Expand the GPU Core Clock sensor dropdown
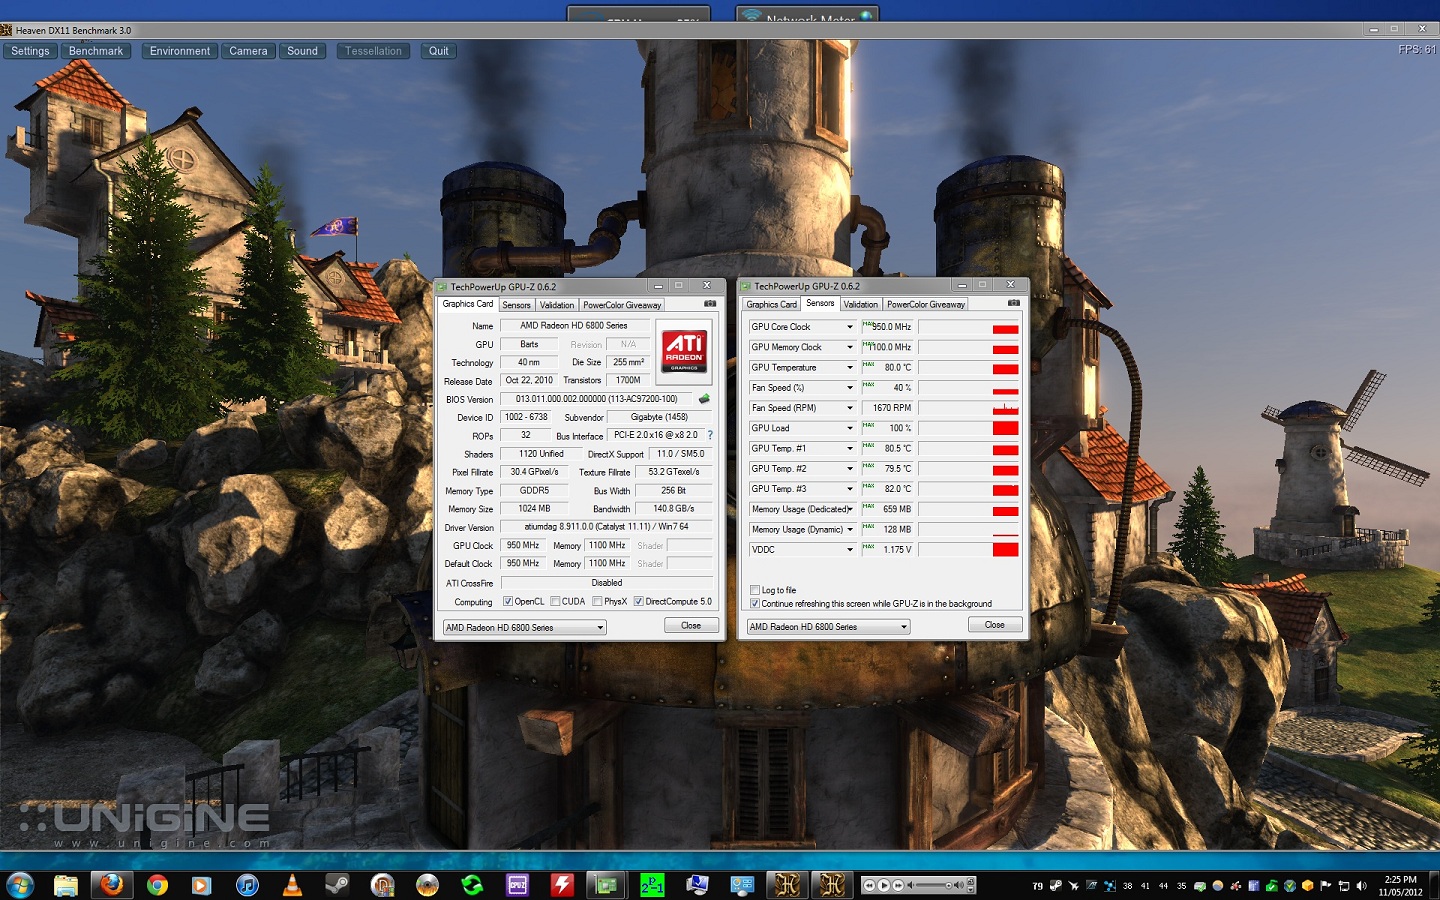This screenshot has width=1440, height=900. click(850, 327)
